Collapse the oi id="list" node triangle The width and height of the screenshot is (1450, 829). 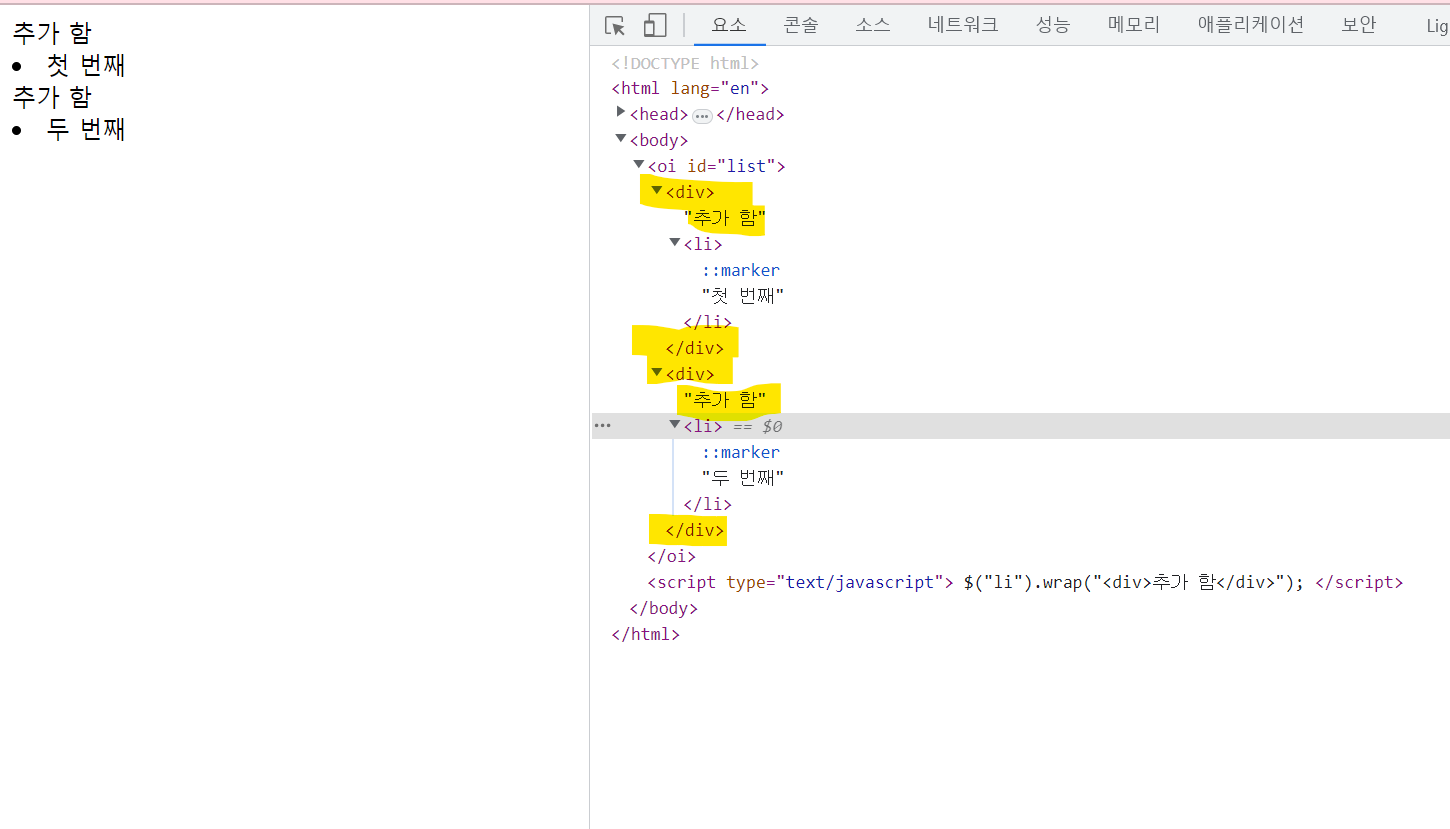pos(639,164)
